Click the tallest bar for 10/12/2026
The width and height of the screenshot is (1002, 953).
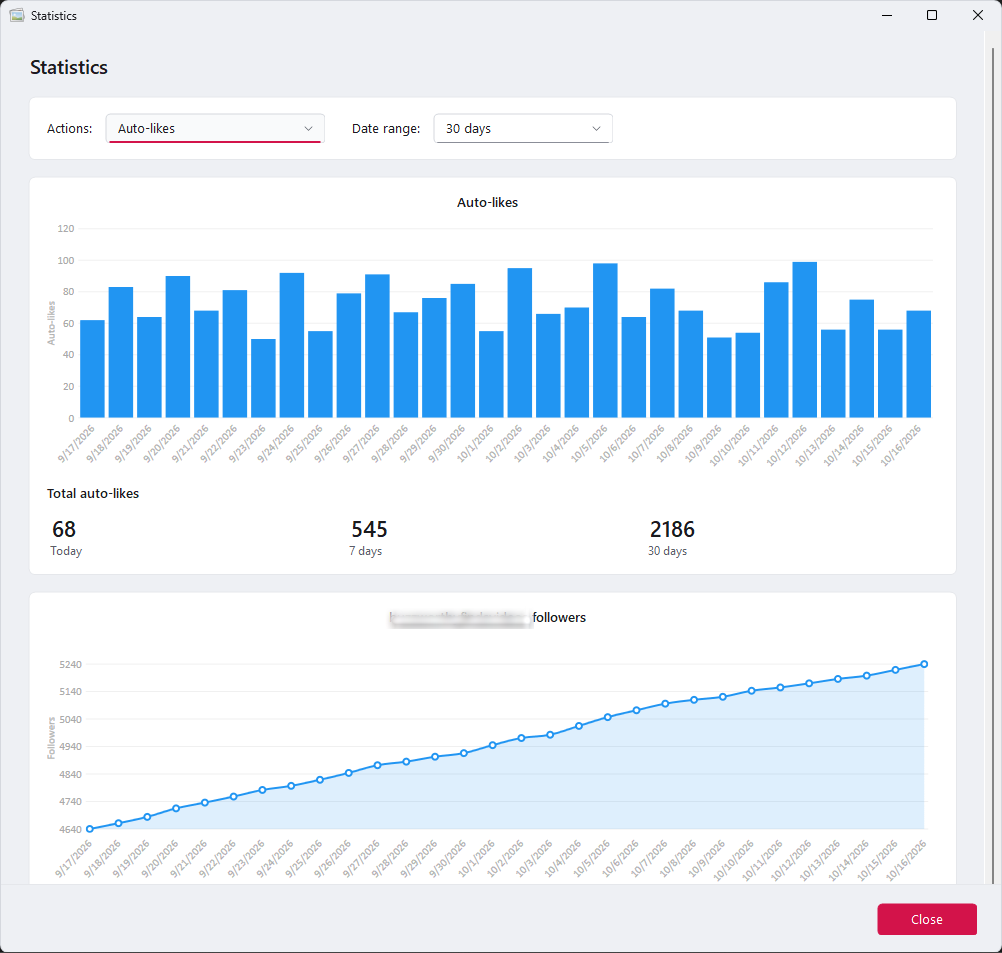[805, 340]
